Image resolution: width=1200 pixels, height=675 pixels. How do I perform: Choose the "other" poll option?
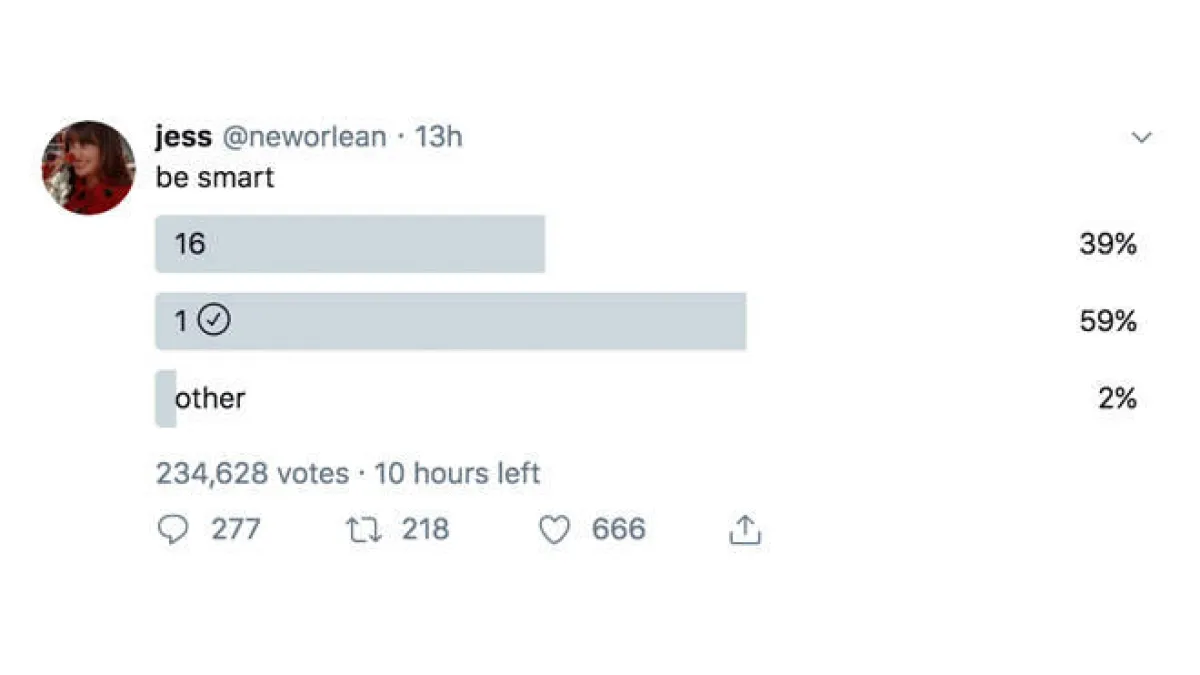(210, 398)
